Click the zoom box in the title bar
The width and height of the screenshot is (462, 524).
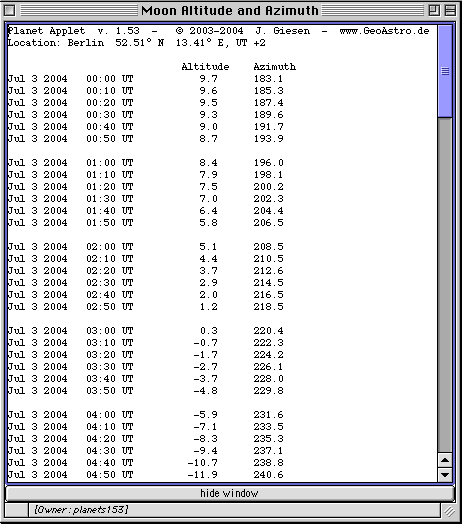click(434, 11)
